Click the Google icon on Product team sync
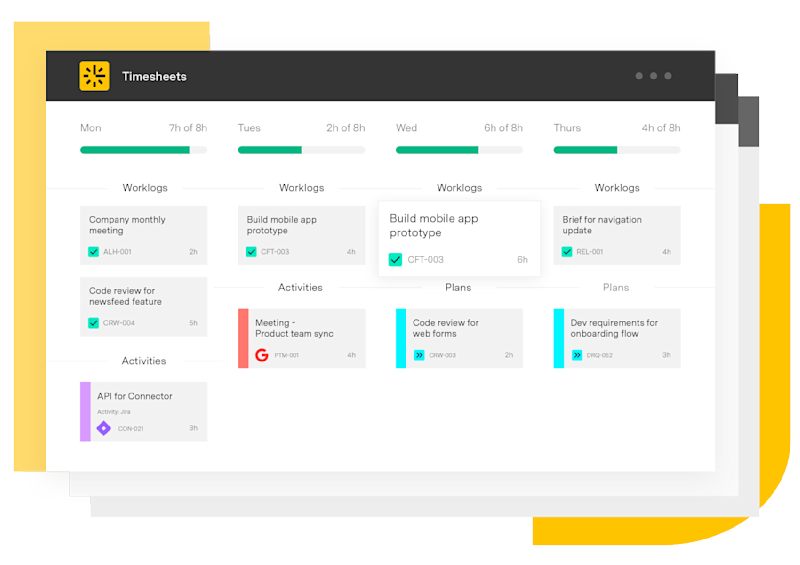800x565 pixels. click(x=262, y=355)
